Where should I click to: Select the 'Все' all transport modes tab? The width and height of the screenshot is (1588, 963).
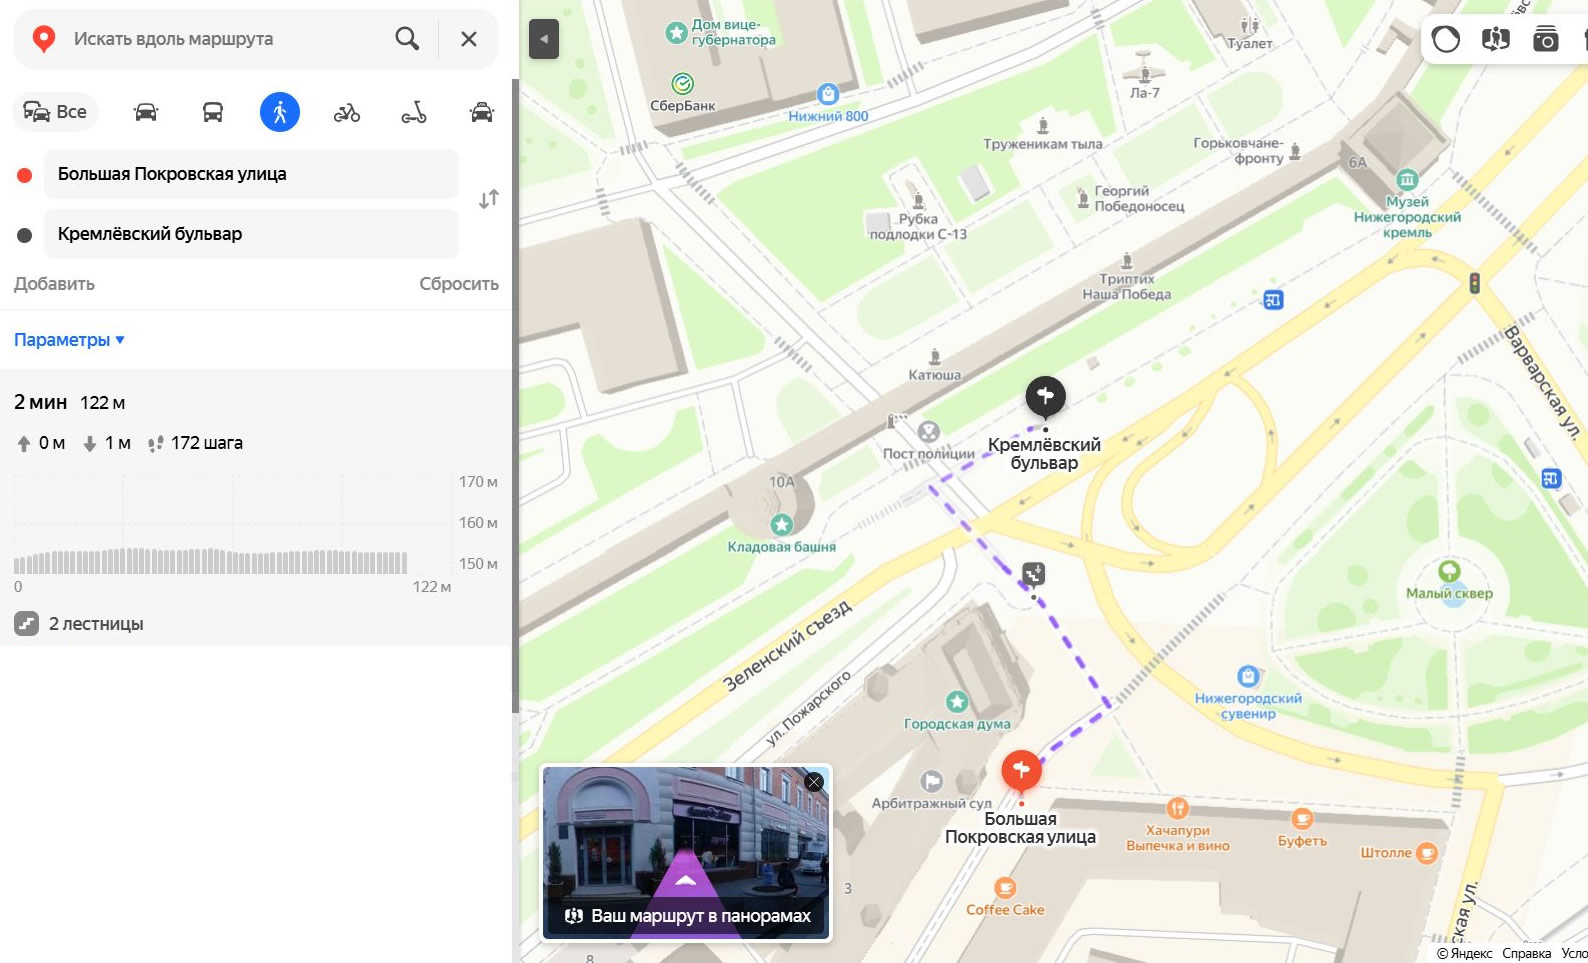[x=55, y=112]
